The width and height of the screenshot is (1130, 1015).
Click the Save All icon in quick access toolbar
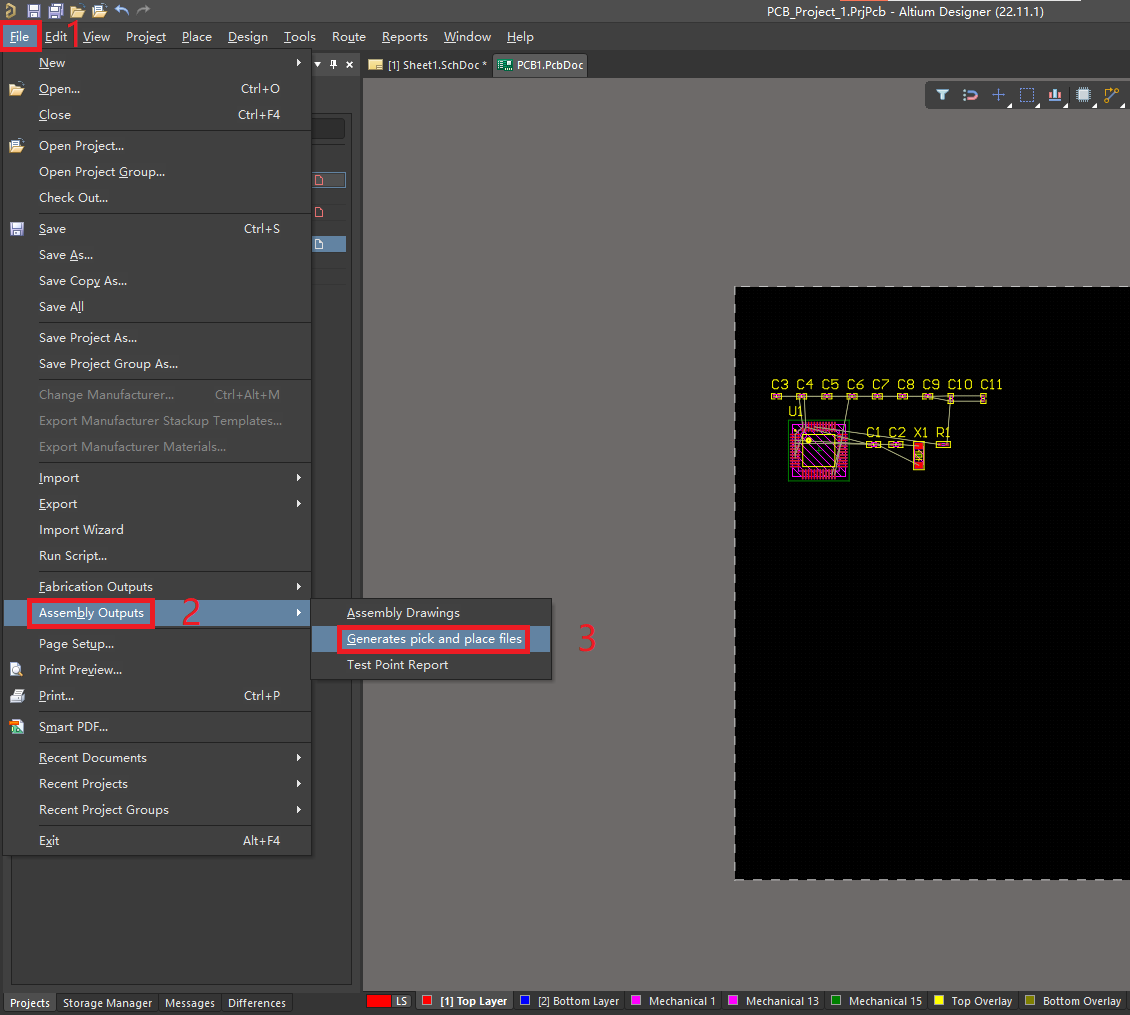point(55,11)
